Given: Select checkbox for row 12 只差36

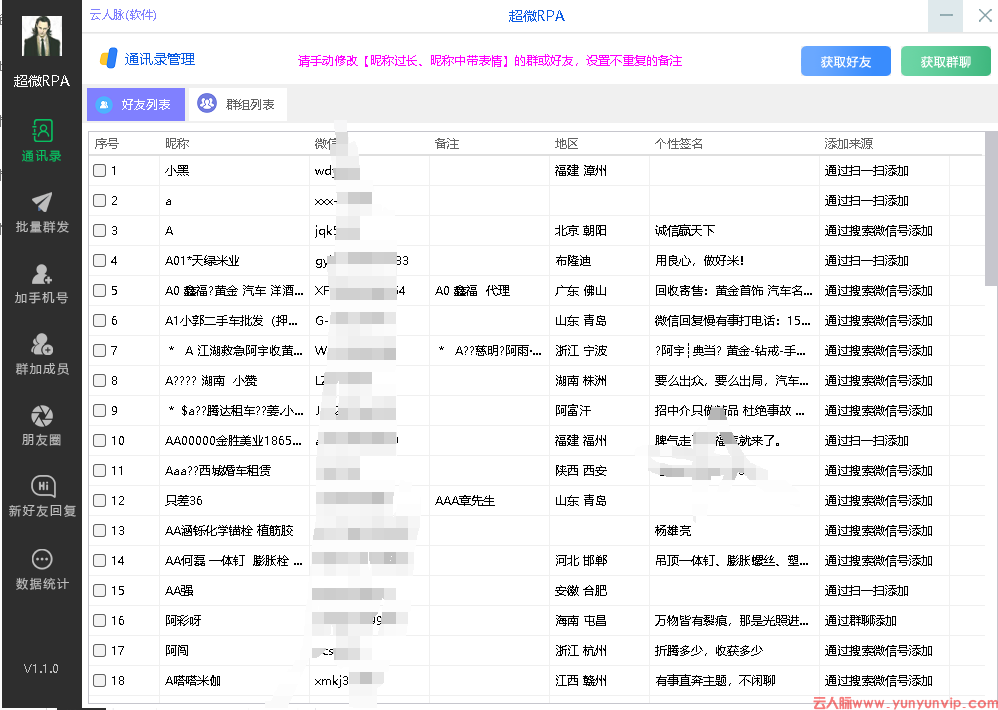Looking at the screenshot, I should click(99, 501).
